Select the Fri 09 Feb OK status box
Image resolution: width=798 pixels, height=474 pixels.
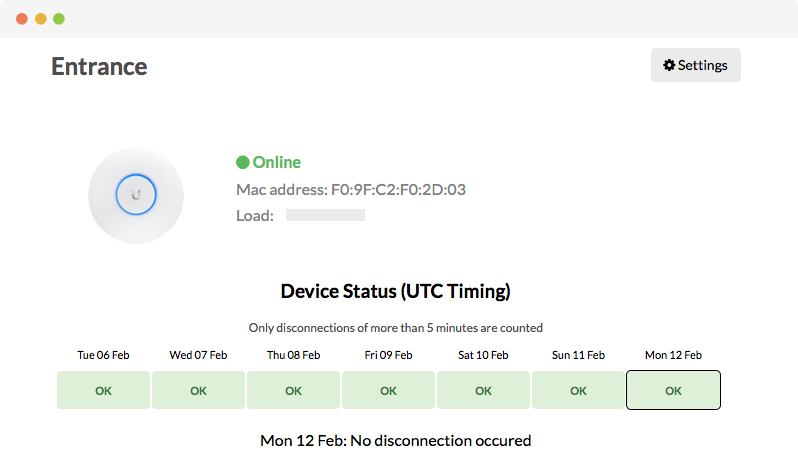388,390
